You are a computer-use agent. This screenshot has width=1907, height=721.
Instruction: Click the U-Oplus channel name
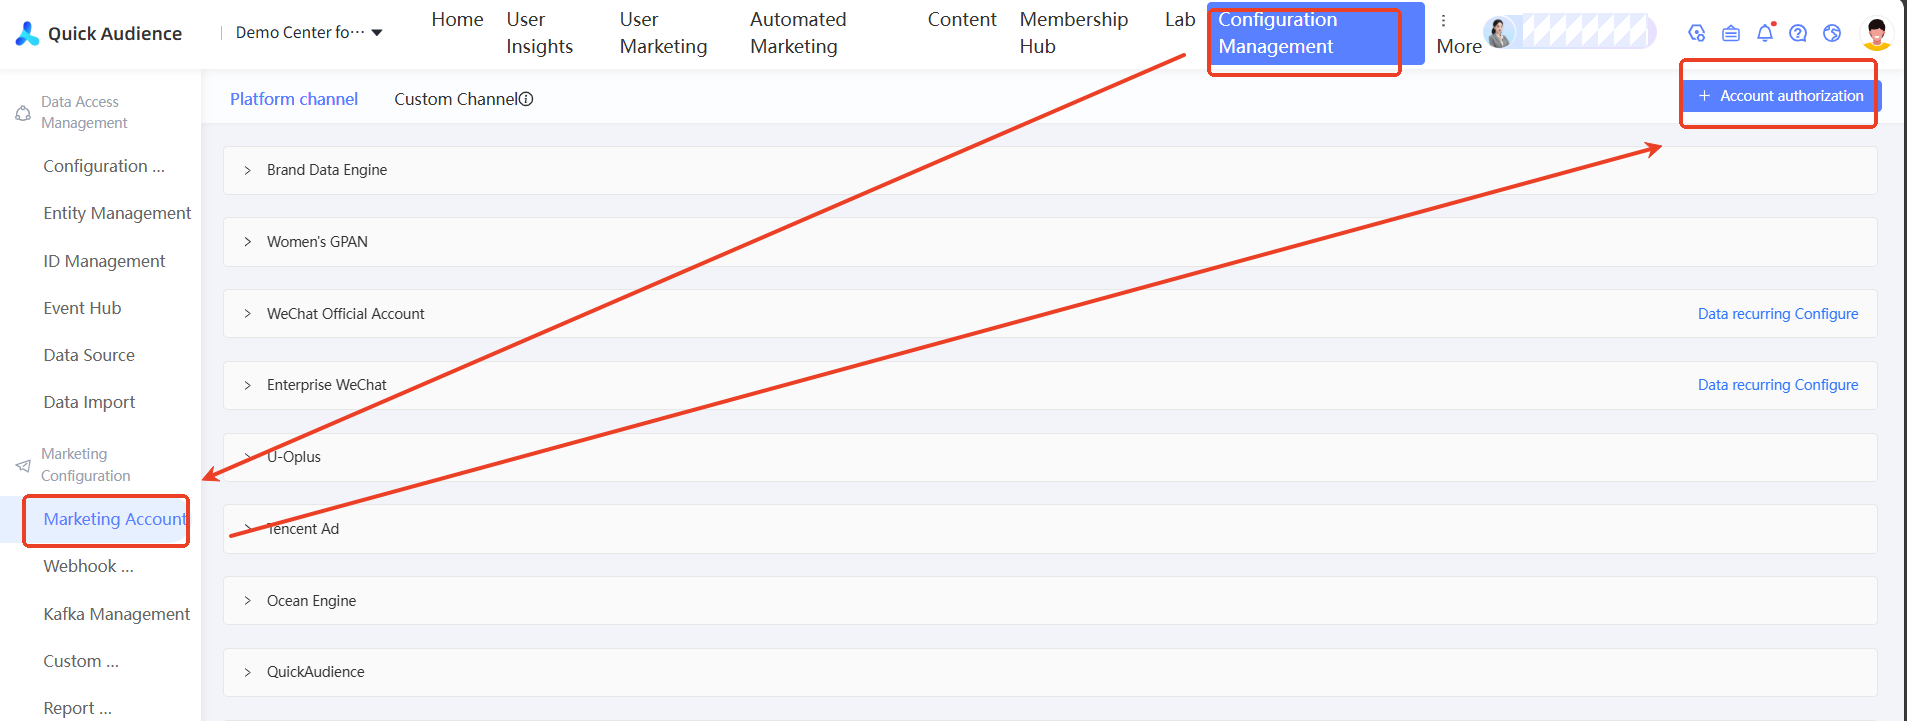click(x=294, y=457)
